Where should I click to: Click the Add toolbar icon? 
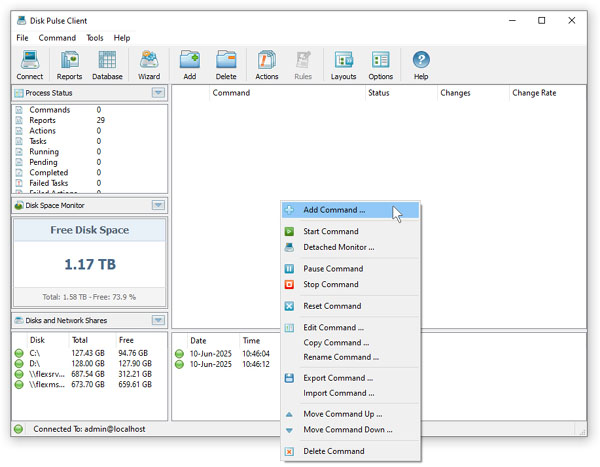point(190,65)
